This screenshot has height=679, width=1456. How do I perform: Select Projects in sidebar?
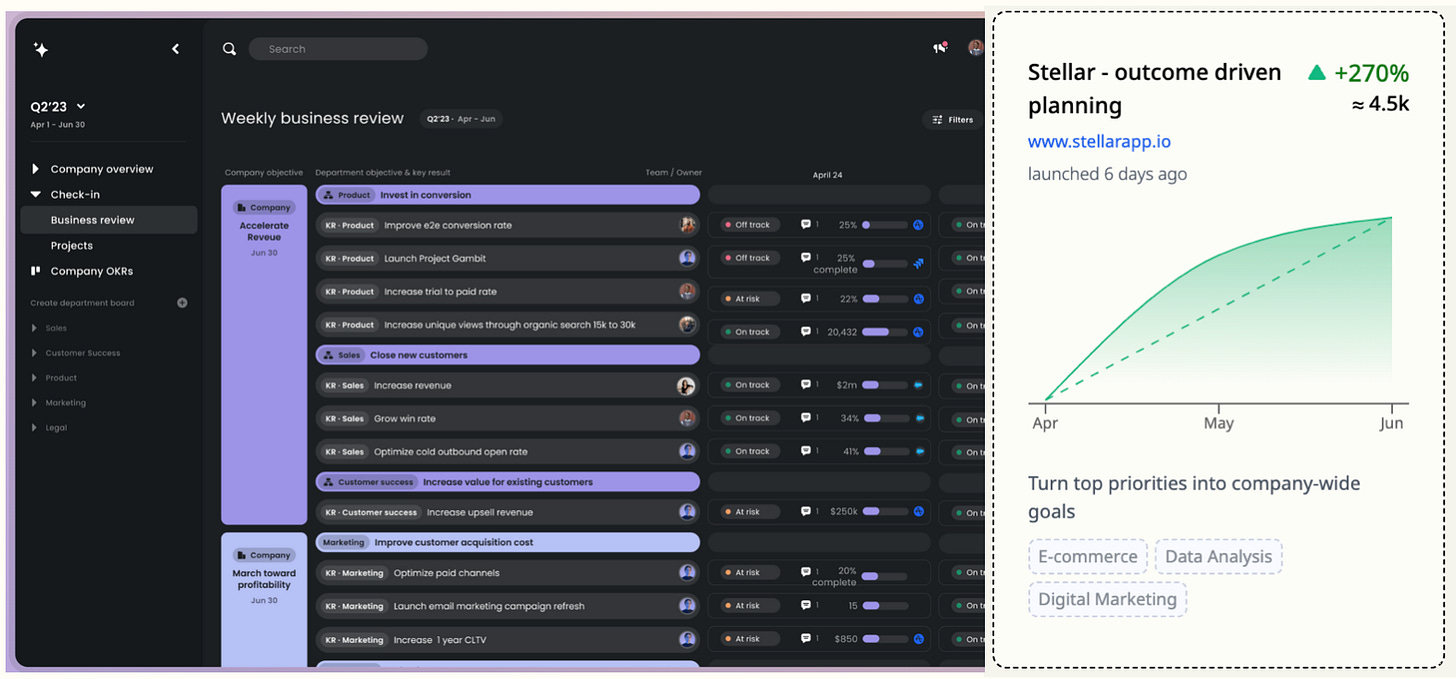pos(72,246)
